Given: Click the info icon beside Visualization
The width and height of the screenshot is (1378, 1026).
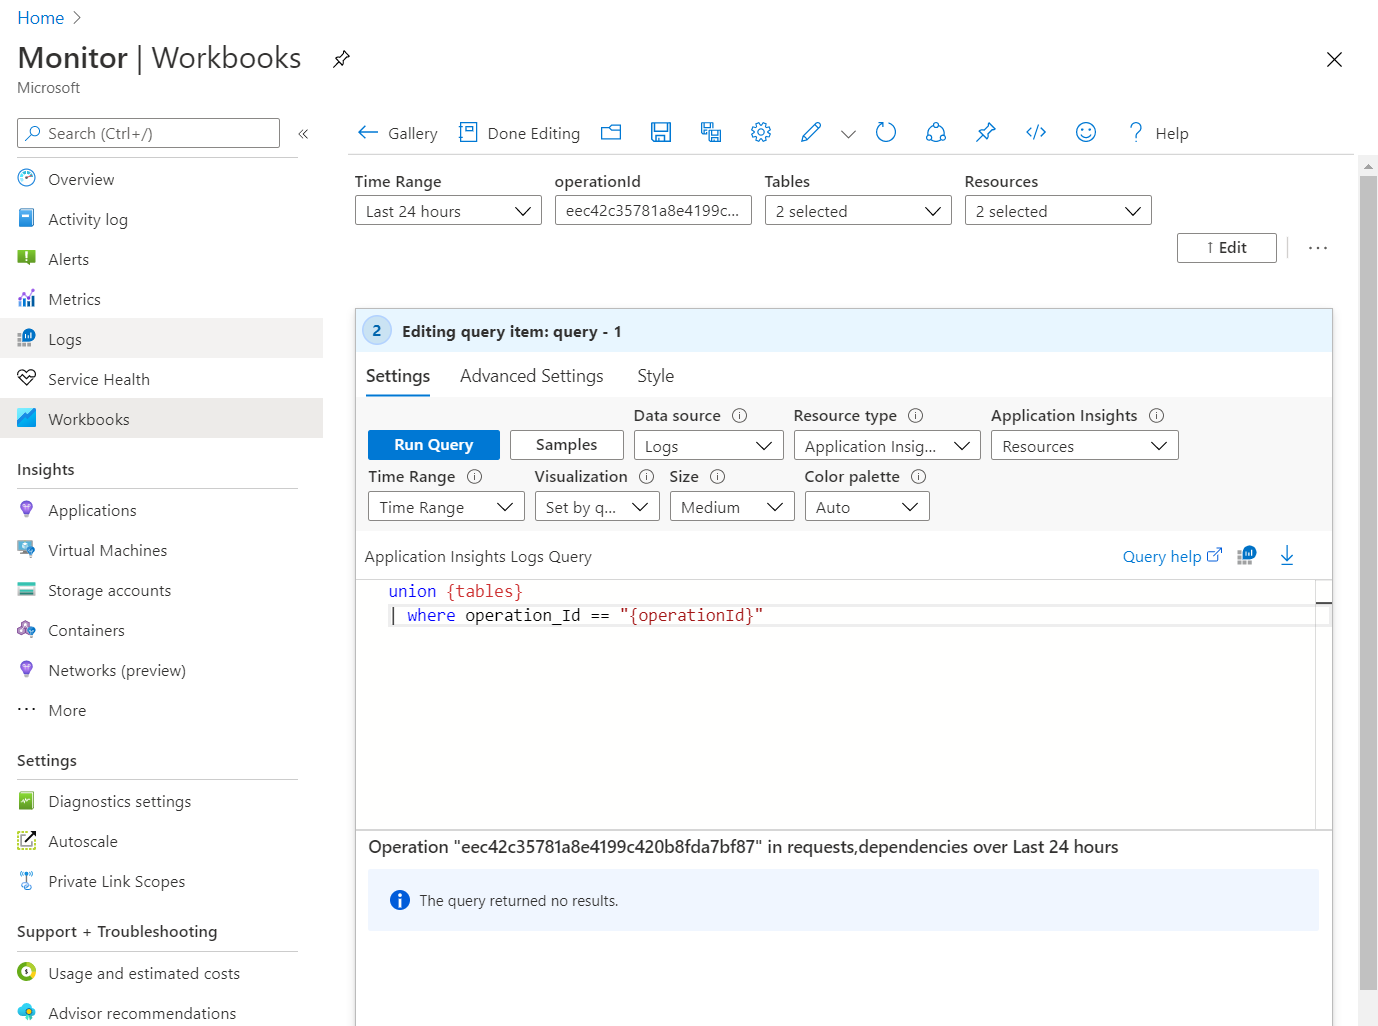Looking at the screenshot, I should coord(646,477).
